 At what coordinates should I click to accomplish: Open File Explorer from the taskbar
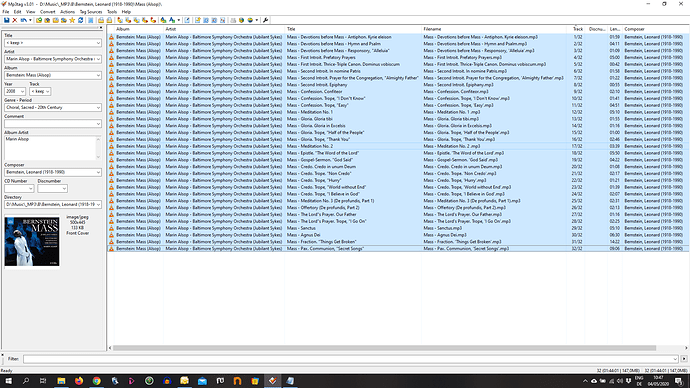click(61, 381)
